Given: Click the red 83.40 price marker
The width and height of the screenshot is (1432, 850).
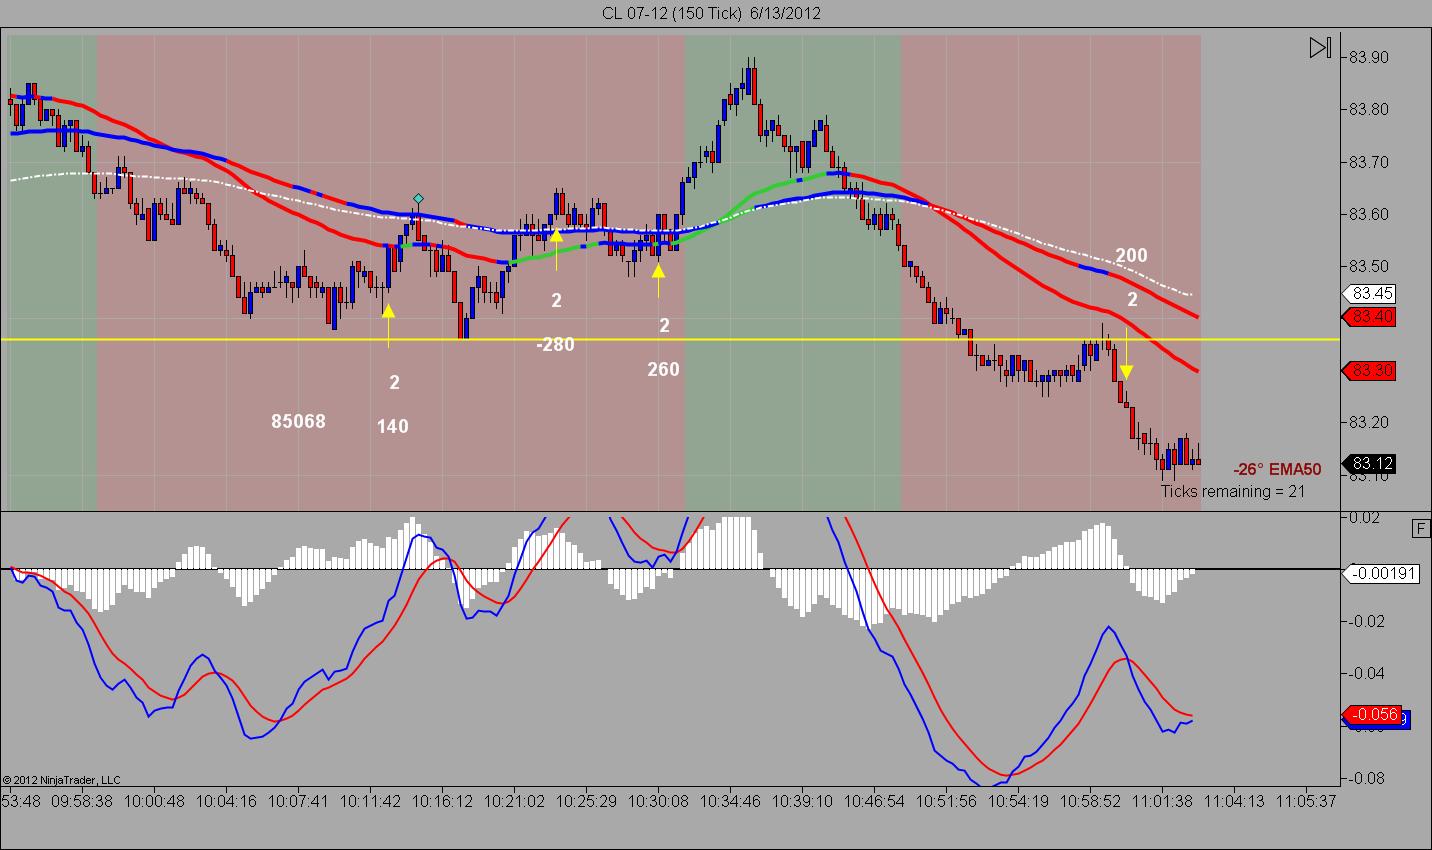Looking at the screenshot, I should coord(1371,317).
